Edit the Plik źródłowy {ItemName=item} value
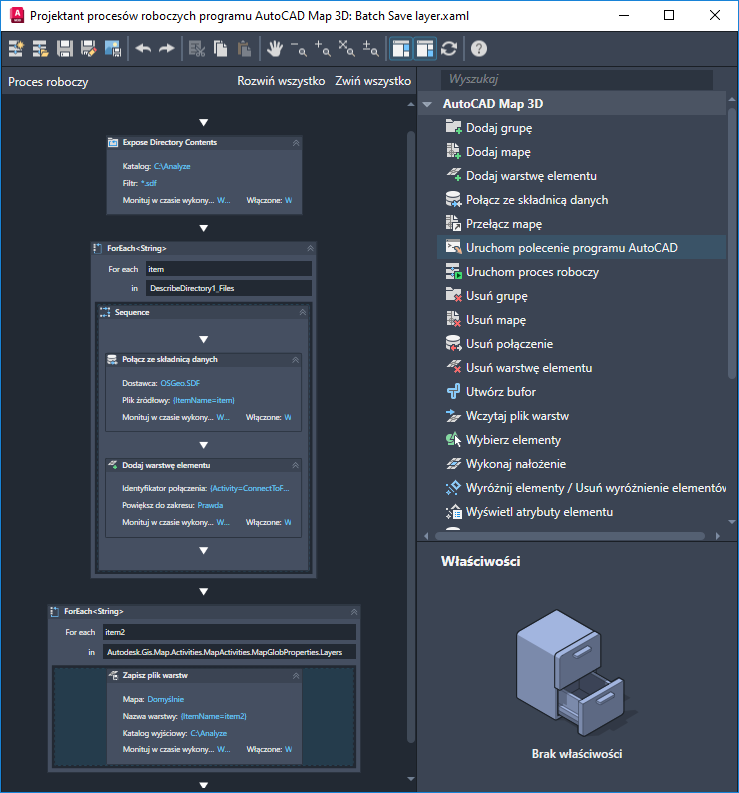This screenshot has height=793, width=739. point(204,400)
